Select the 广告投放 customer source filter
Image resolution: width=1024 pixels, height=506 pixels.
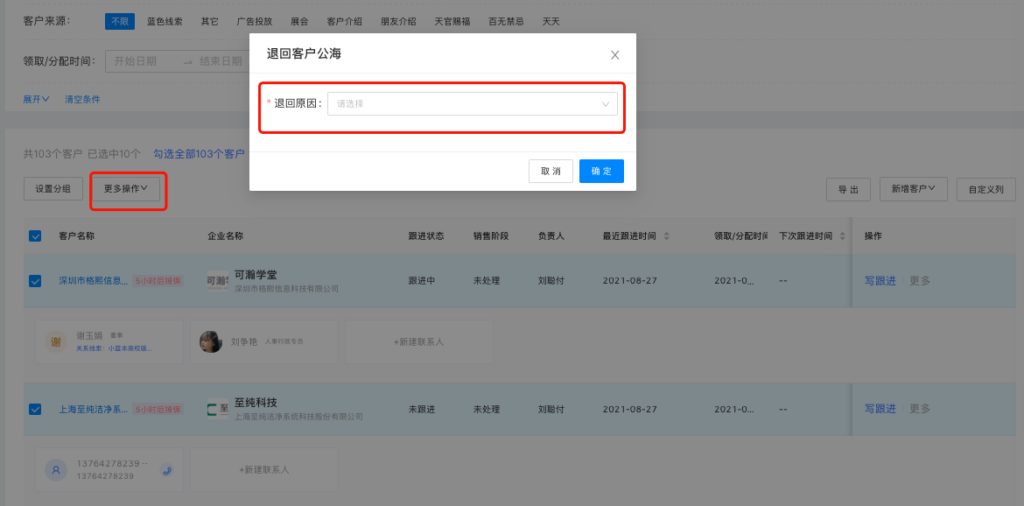point(254,21)
